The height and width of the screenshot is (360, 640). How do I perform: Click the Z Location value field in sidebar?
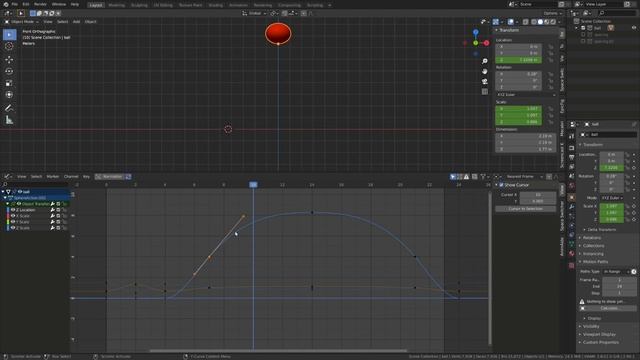(518, 60)
